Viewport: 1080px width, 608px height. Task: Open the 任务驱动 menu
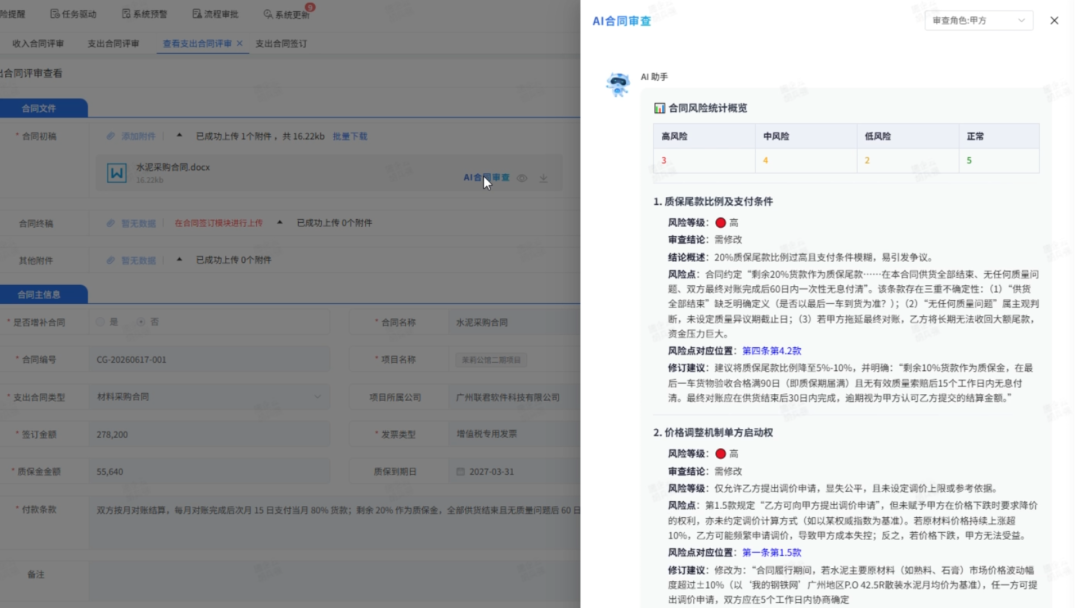[x=73, y=14]
